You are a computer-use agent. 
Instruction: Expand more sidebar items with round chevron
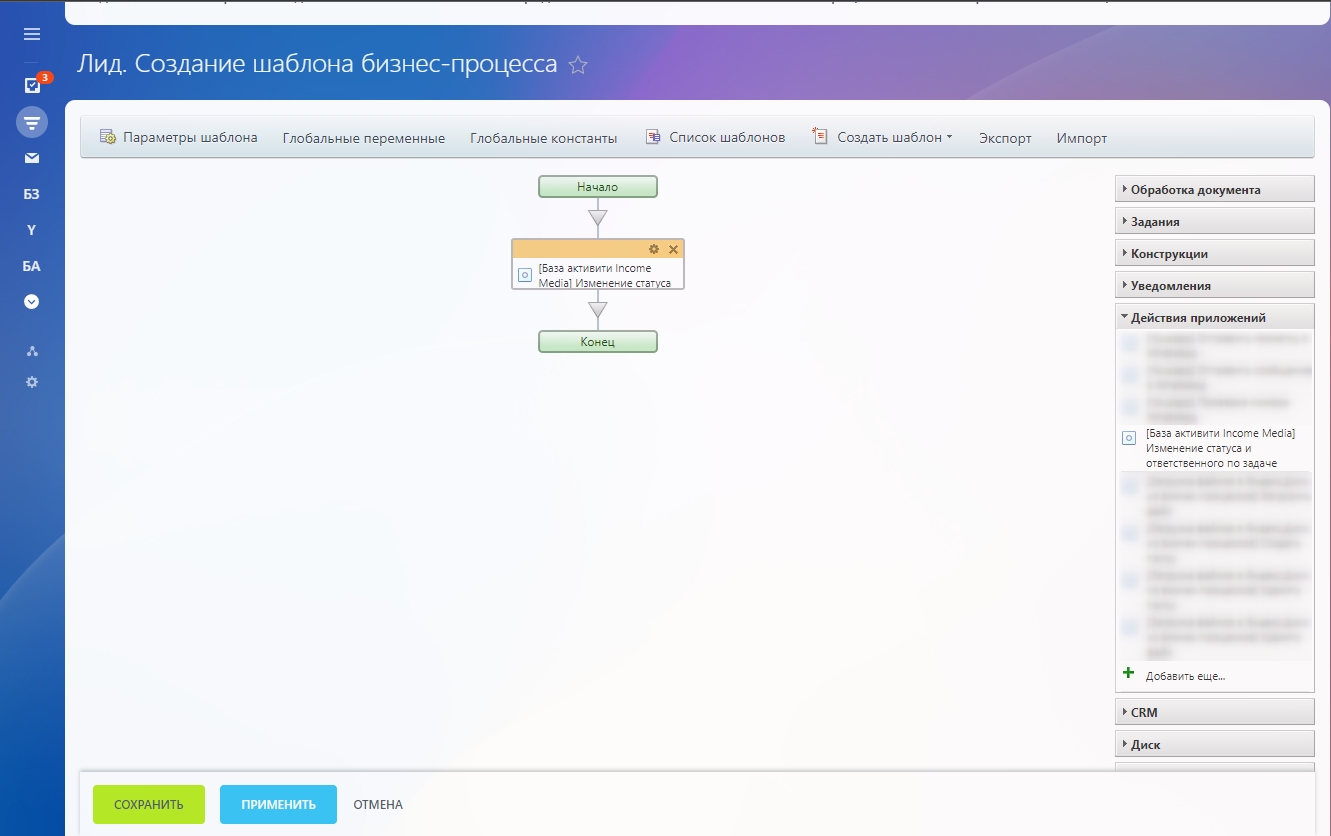tap(32, 301)
